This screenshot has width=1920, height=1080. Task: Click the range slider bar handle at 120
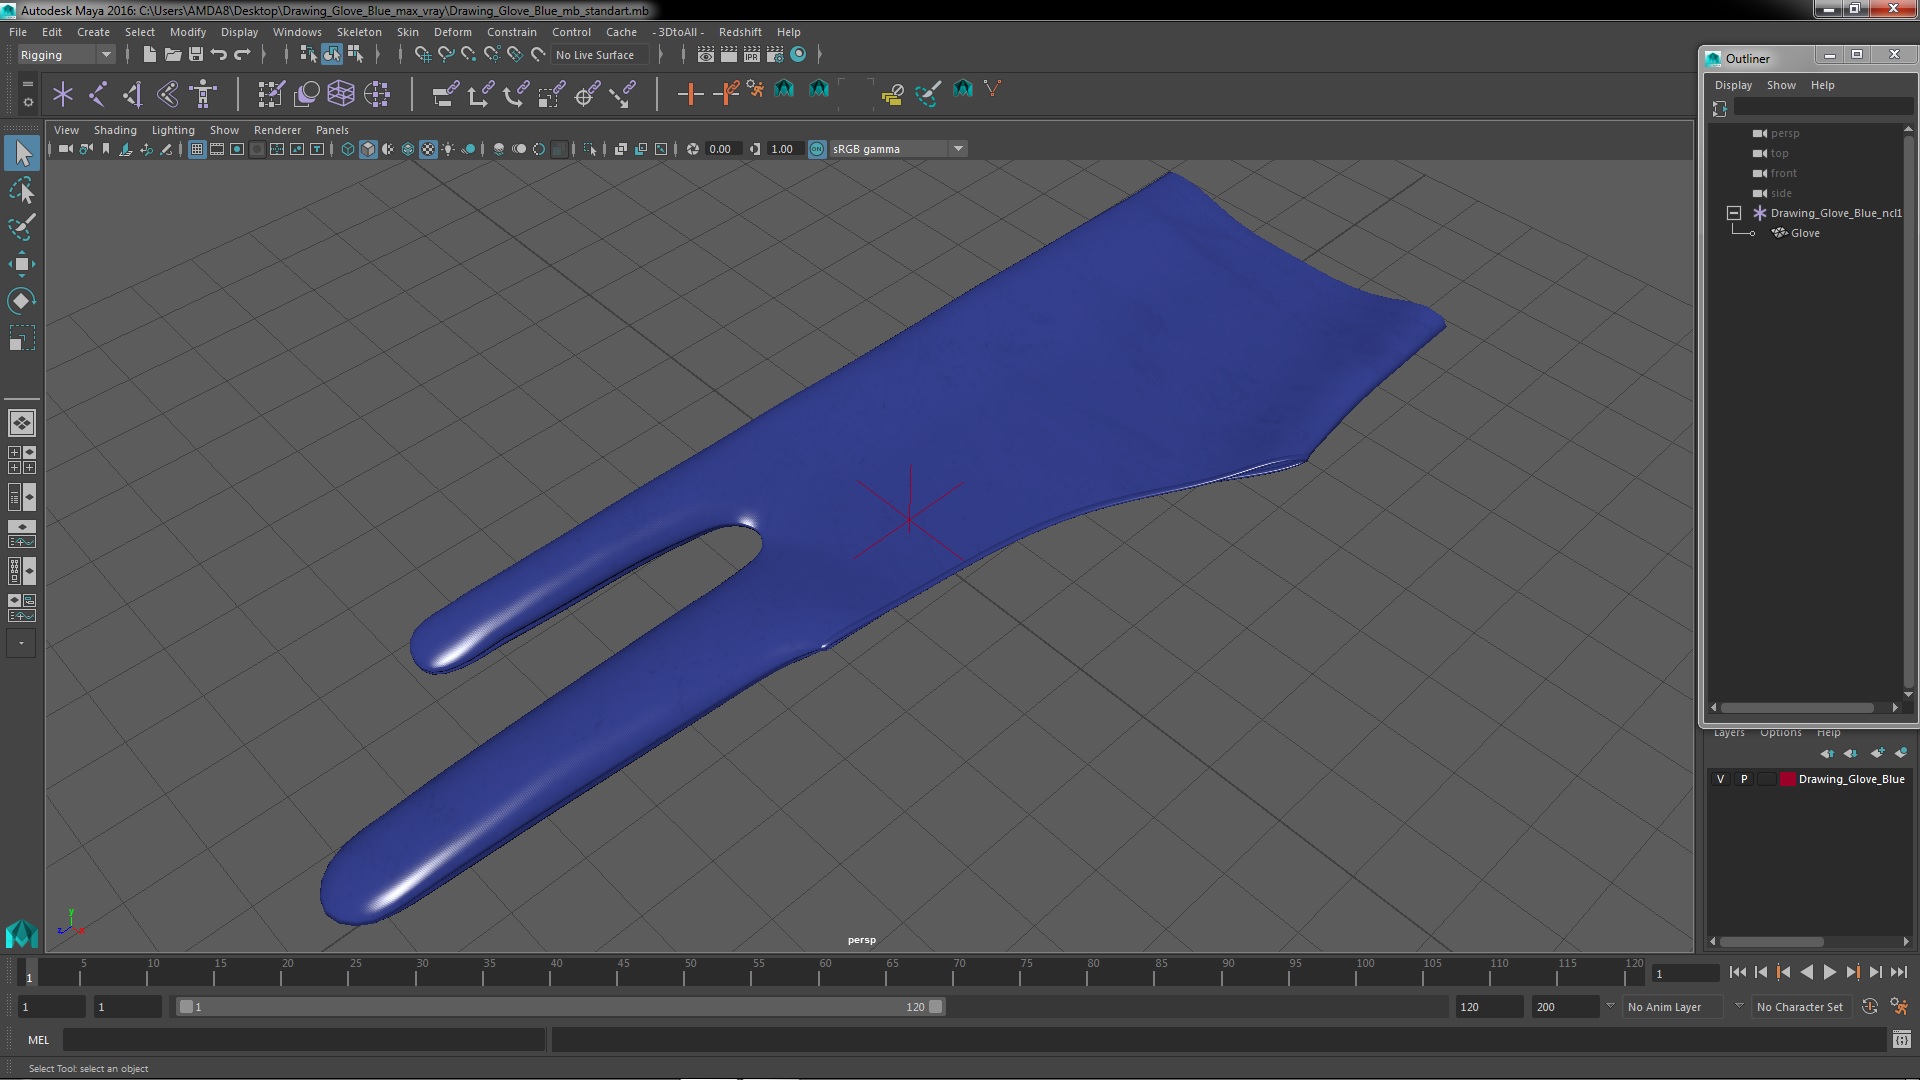pyautogui.click(x=936, y=1007)
